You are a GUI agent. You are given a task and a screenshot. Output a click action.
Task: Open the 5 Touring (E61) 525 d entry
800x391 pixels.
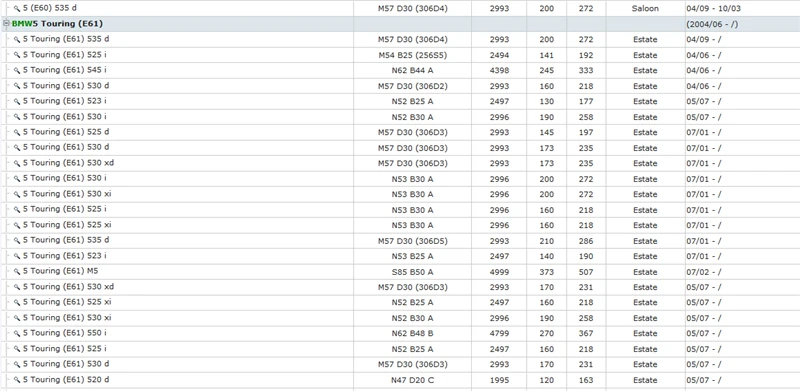tap(66, 132)
